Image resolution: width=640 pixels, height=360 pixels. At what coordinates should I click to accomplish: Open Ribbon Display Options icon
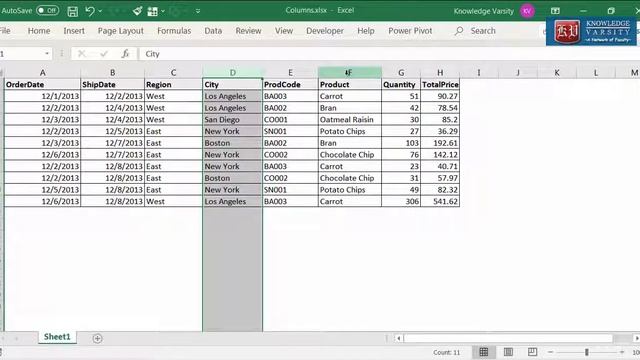[555, 11]
